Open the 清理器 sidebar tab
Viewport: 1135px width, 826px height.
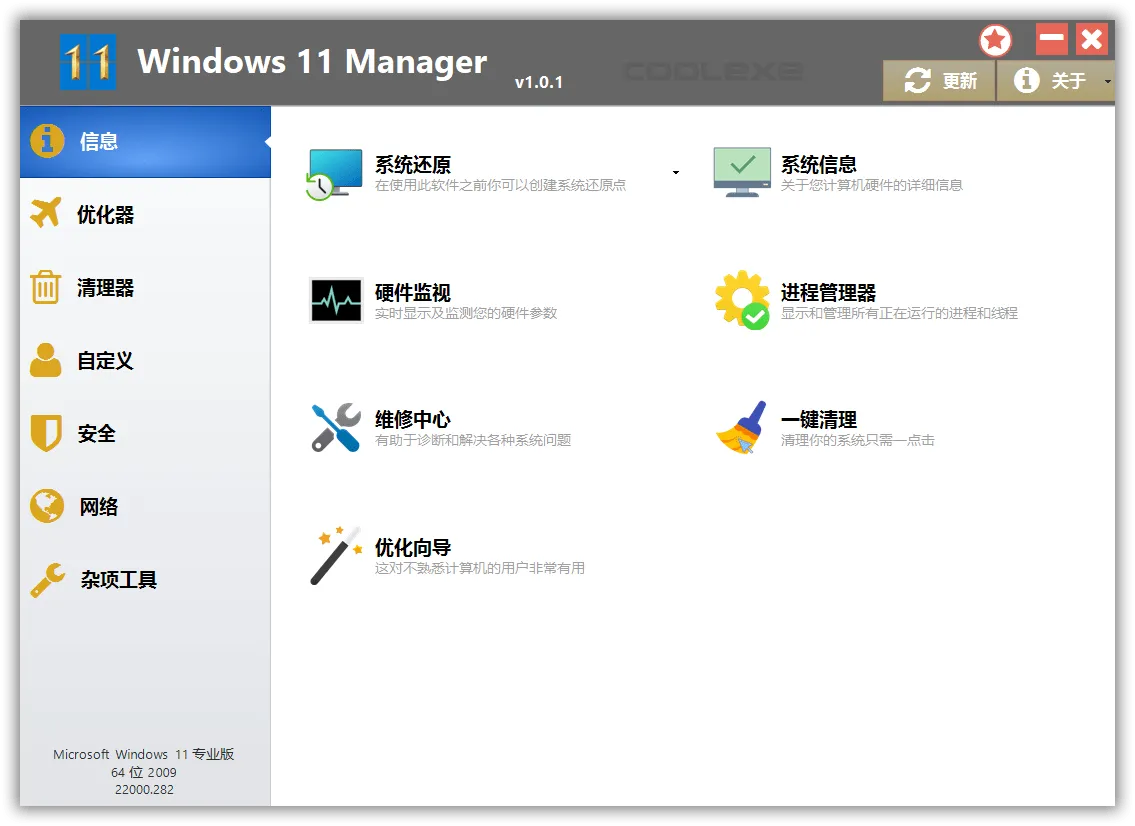[x=145, y=287]
